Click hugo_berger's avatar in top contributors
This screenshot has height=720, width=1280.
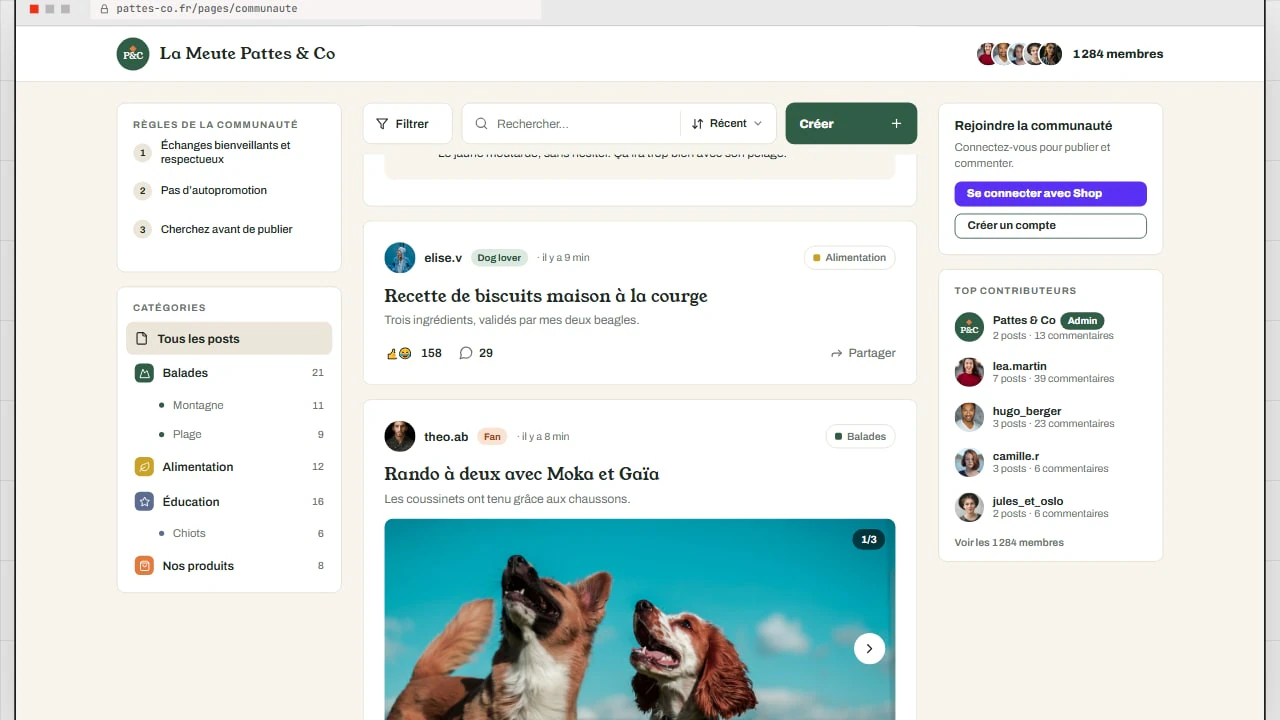[969, 417]
